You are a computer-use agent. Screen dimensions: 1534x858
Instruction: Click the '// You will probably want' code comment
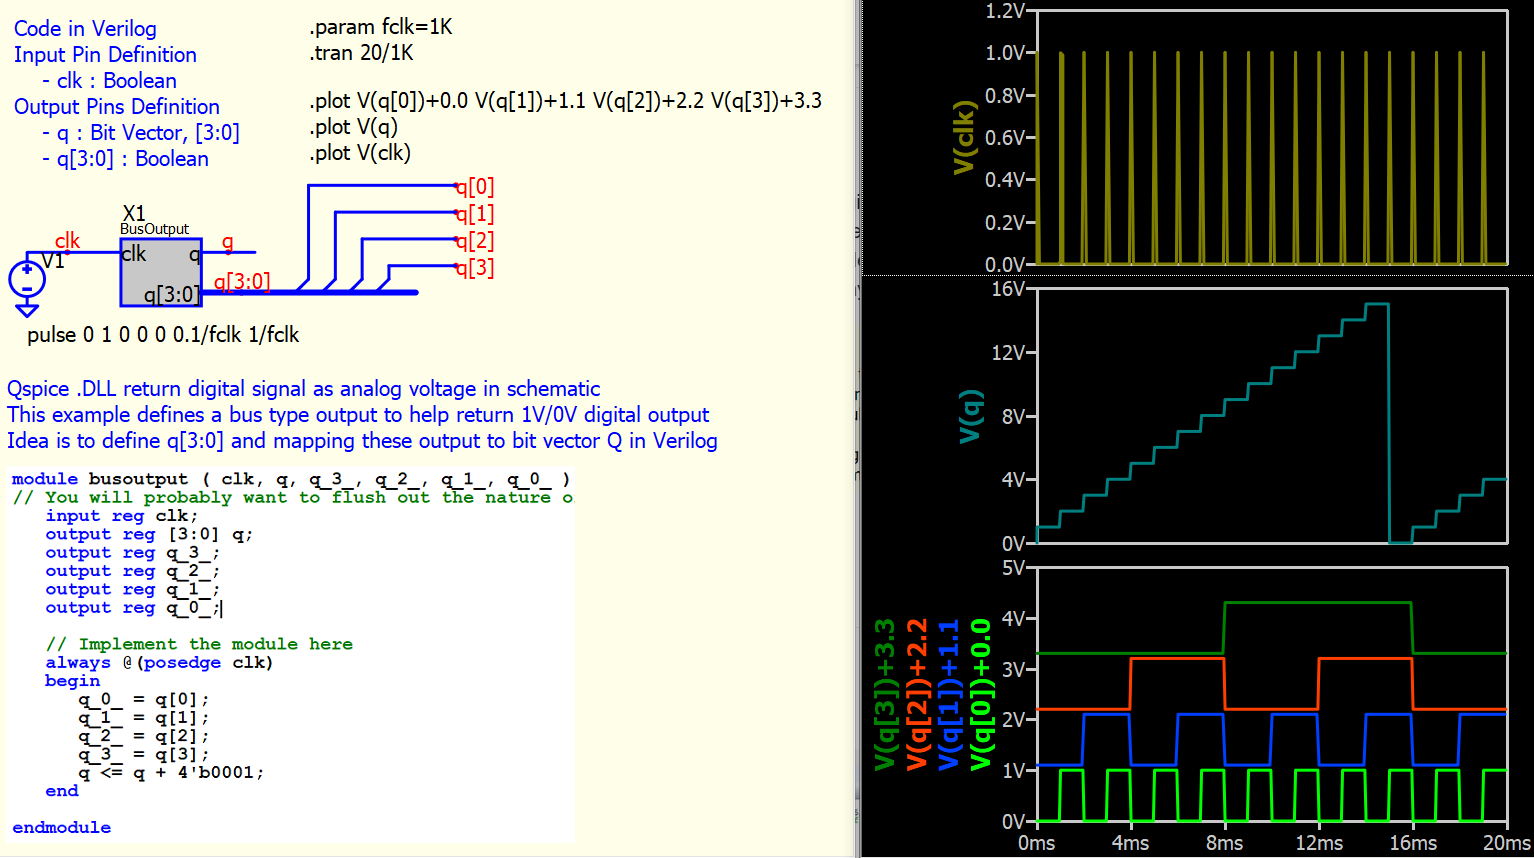[293, 497]
